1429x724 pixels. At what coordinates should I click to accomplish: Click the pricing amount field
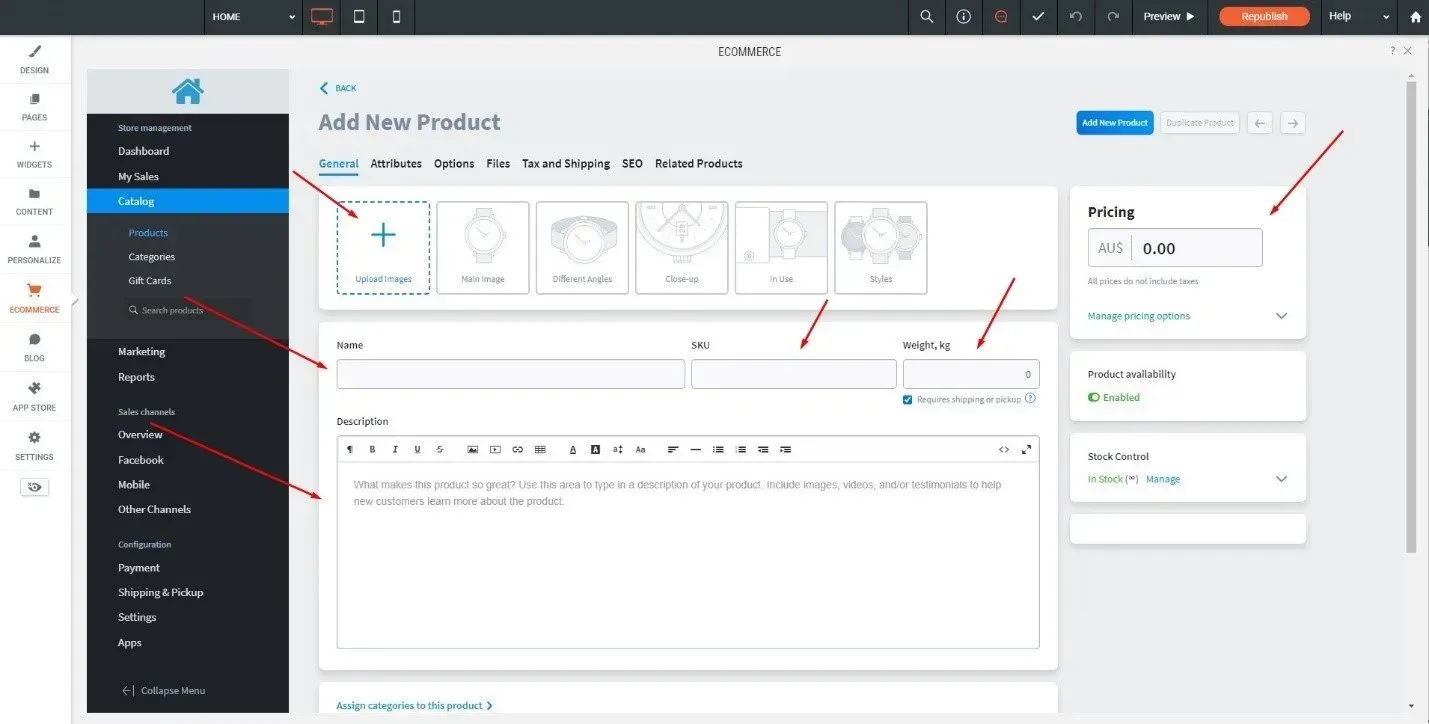[1175, 248]
